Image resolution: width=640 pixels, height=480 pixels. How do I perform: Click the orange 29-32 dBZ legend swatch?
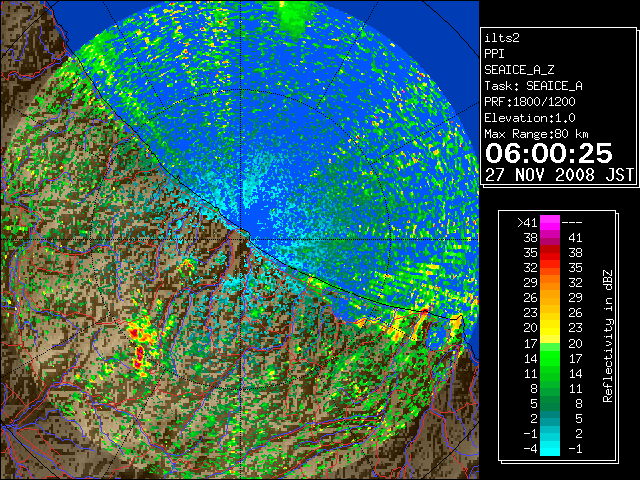pyautogui.click(x=550, y=282)
